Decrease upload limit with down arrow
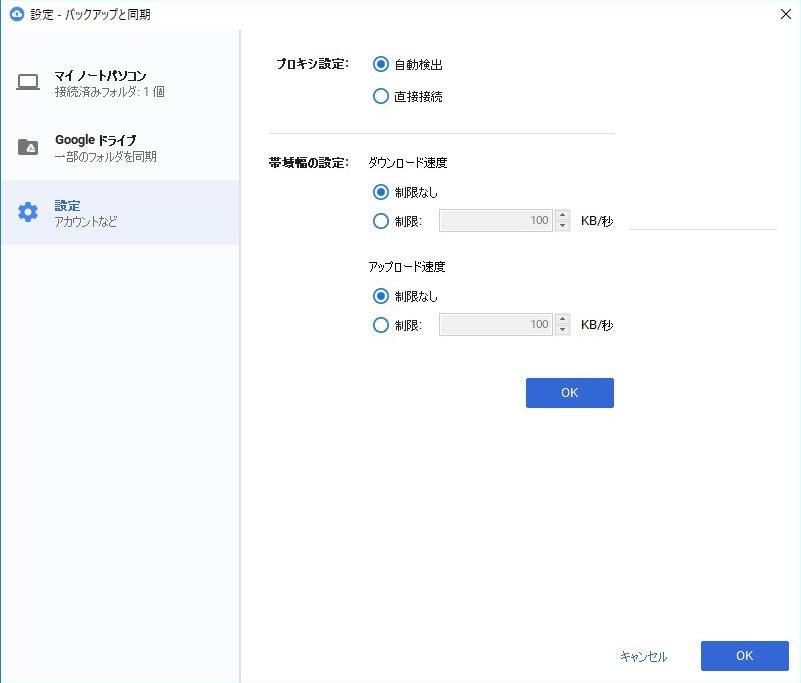The height and width of the screenshot is (683, 801). pyautogui.click(x=562, y=330)
